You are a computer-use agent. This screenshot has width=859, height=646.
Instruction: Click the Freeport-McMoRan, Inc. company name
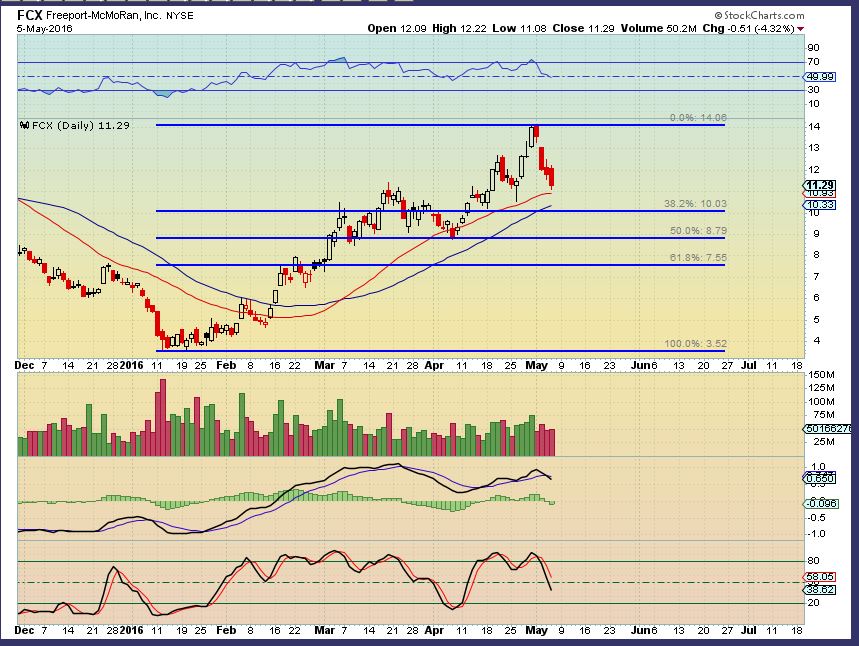[104, 16]
